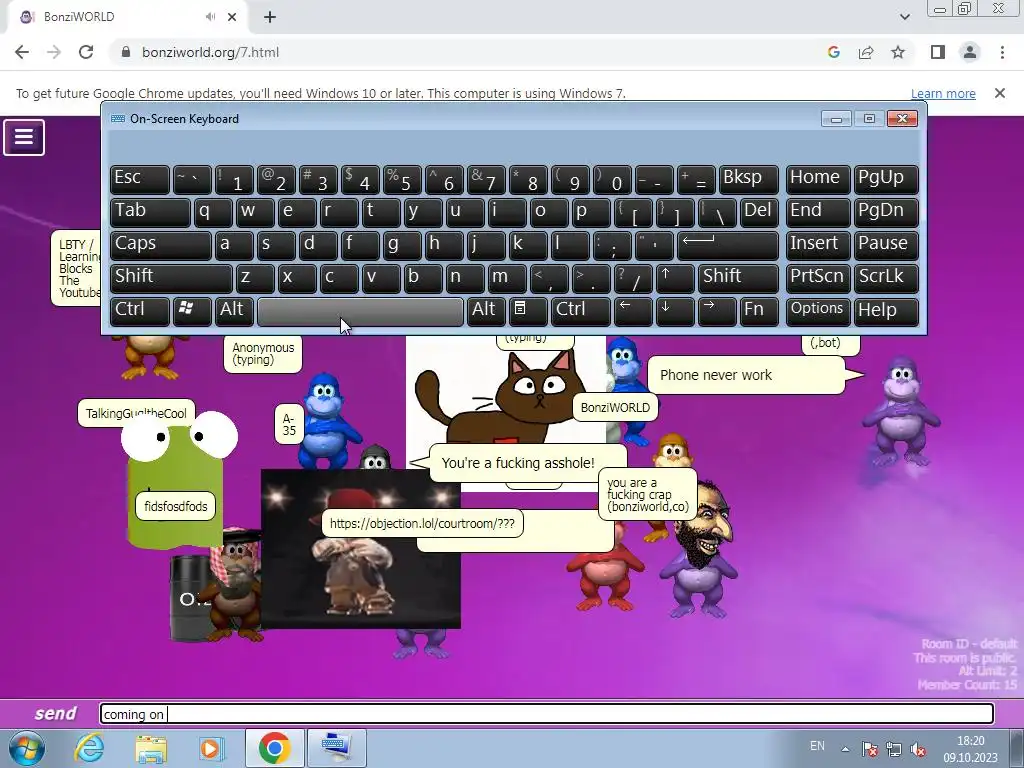This screenshot has height=768, width=1024.
Task: Click the share page icon
Action: [866, 52]
